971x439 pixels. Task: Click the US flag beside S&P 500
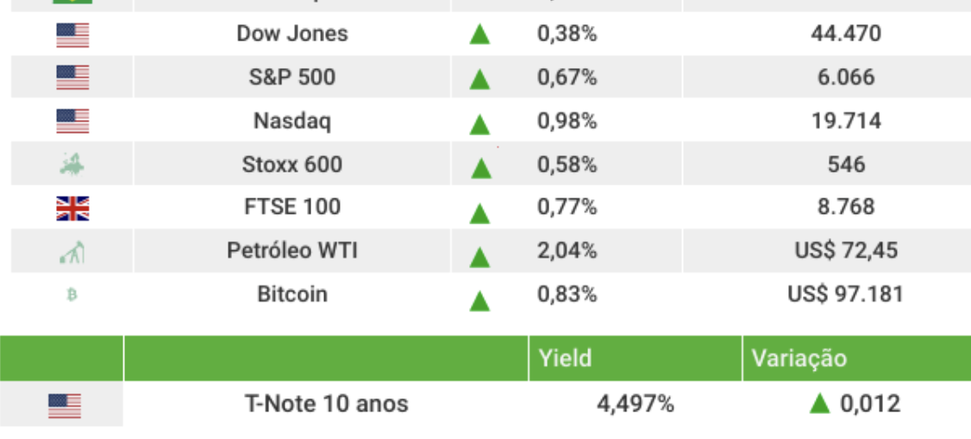coord(72,78)
